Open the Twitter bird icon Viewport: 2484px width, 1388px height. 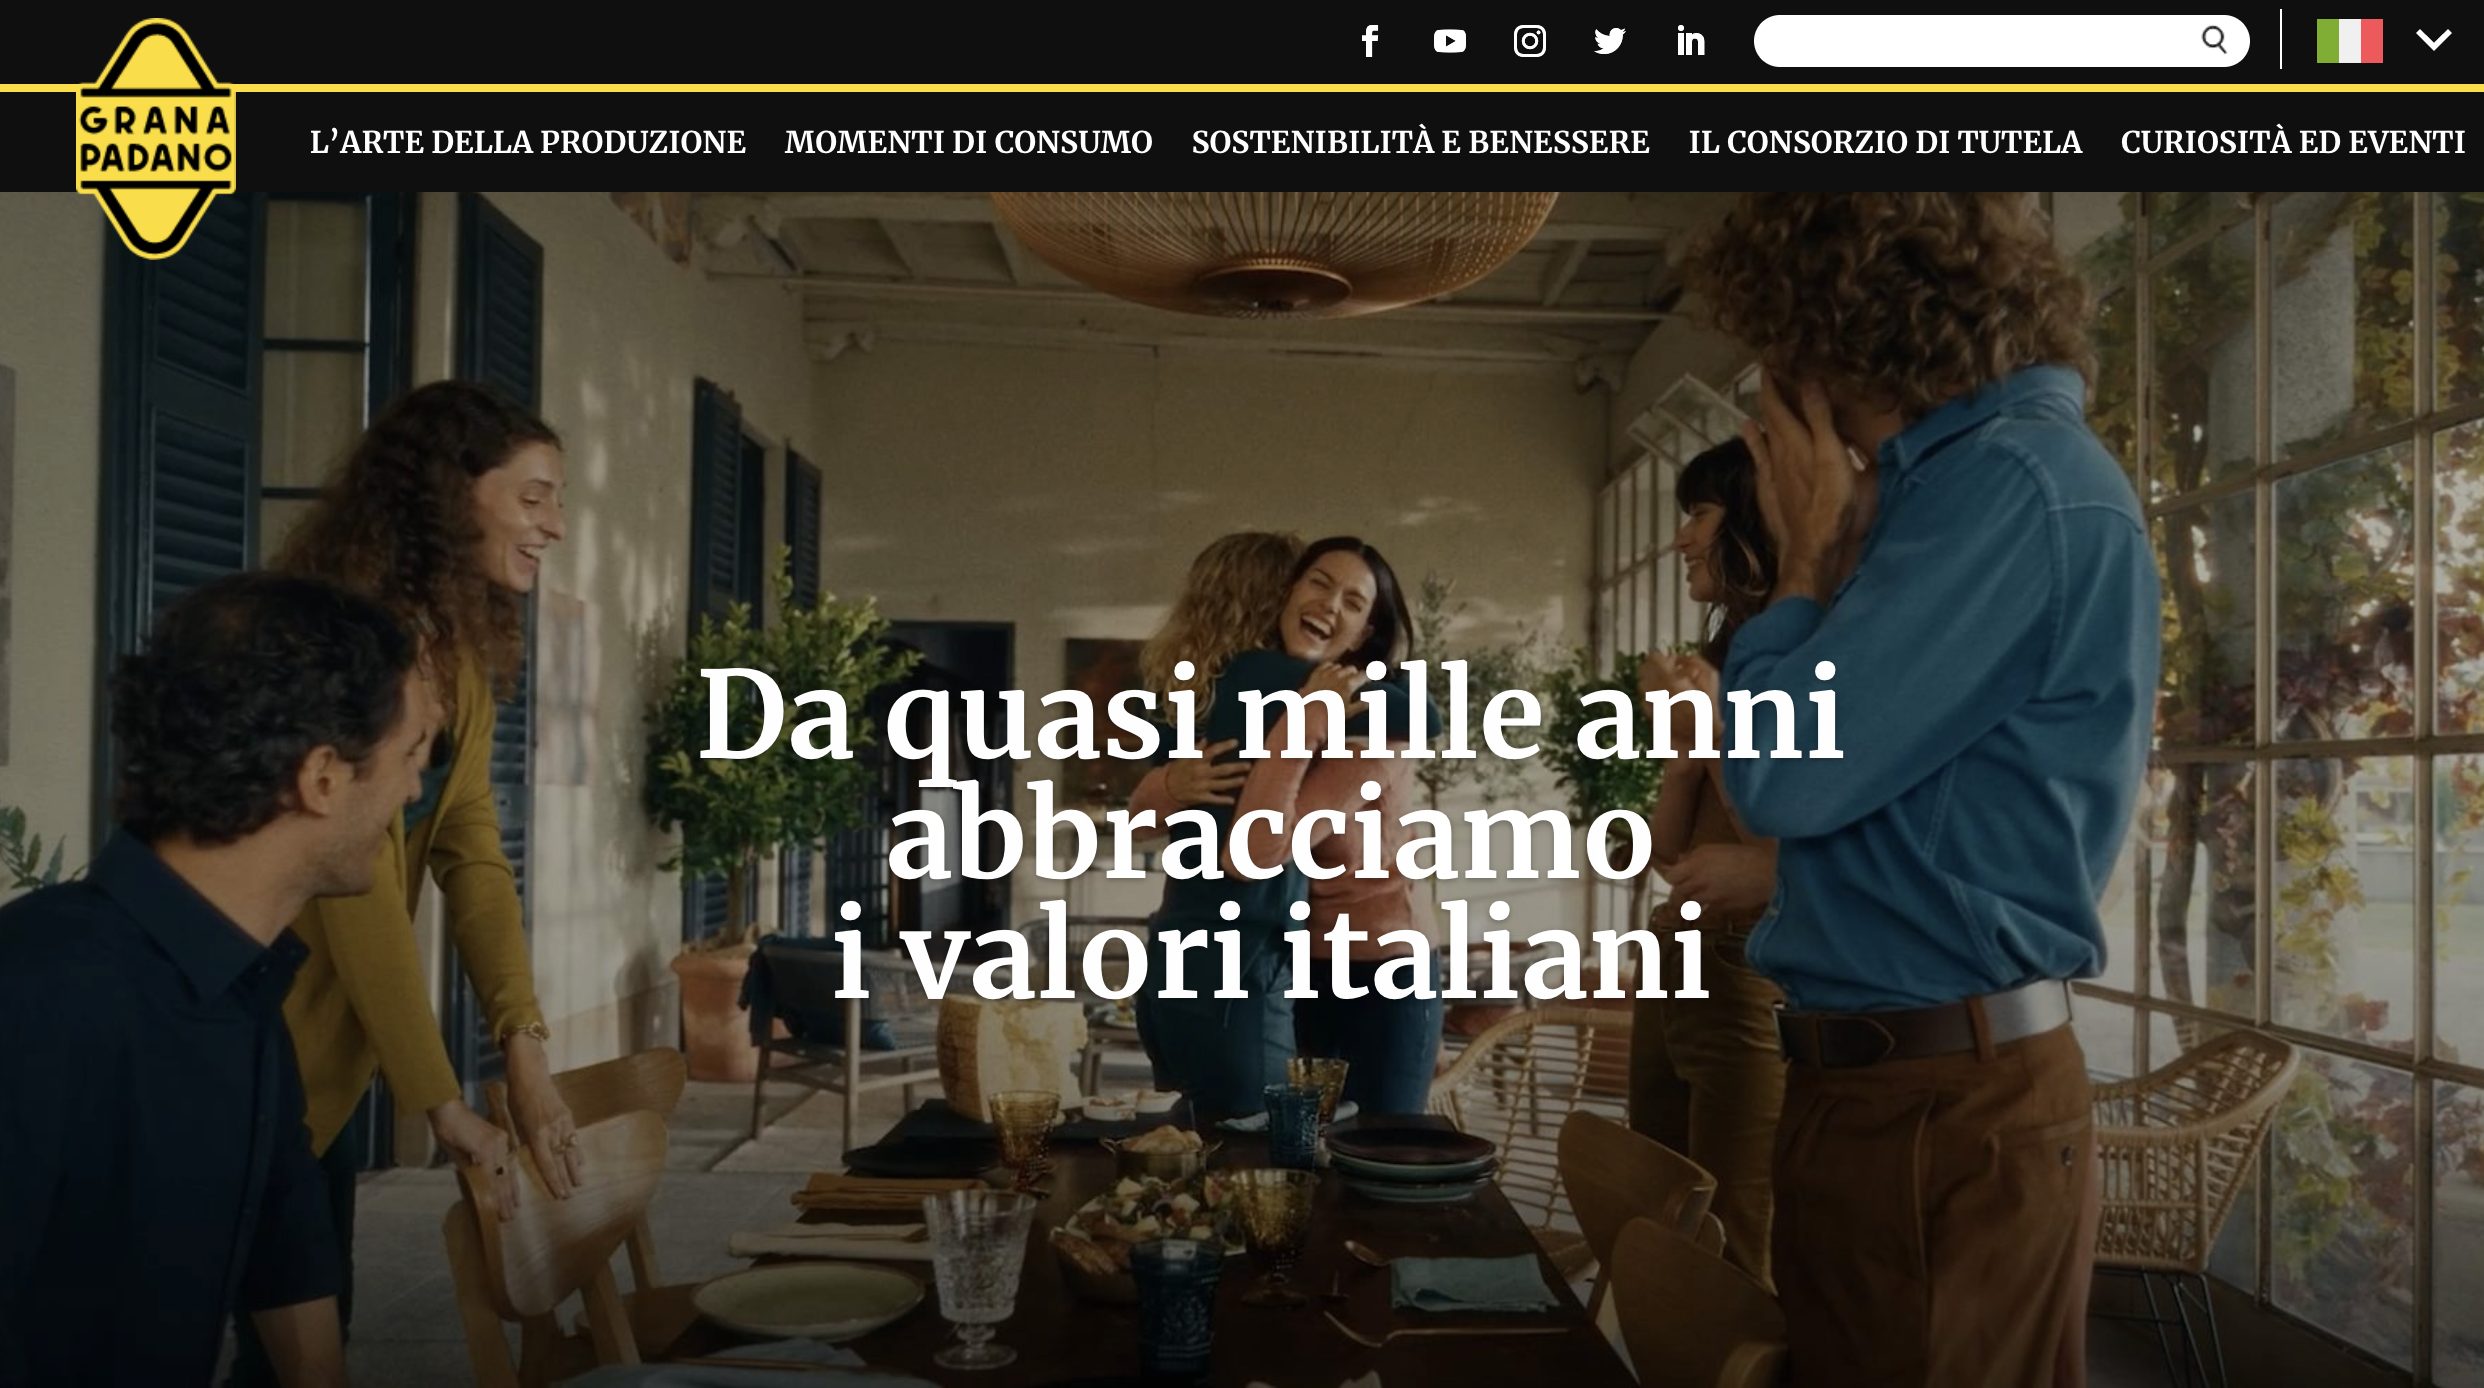click(1609, 41)
